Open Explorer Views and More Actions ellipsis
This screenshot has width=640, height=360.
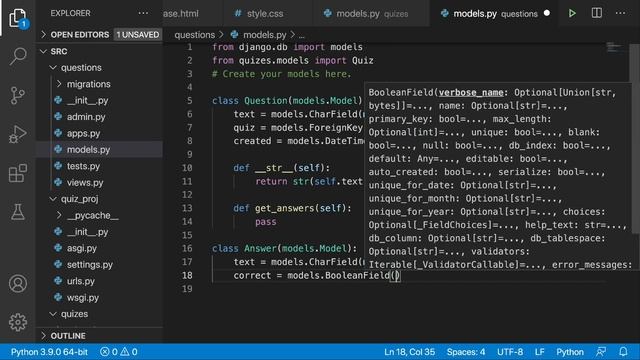[x=143, y=13]
